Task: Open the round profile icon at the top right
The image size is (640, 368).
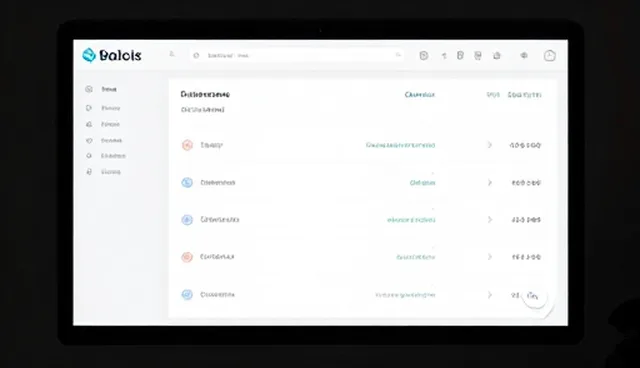Action: [x=549, y=55]
